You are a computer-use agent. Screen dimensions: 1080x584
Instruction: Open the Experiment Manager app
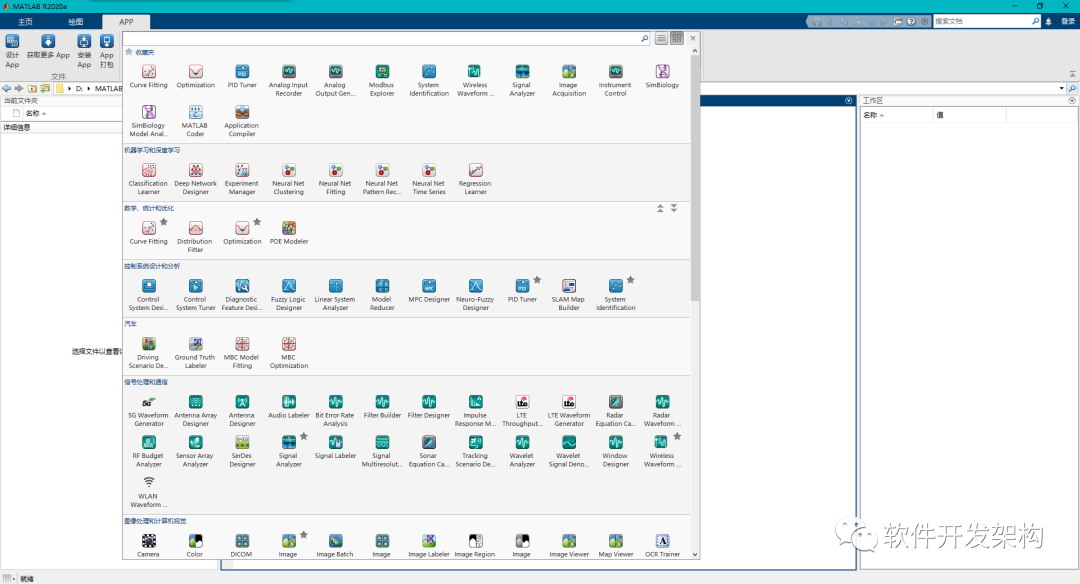[242, 178]
